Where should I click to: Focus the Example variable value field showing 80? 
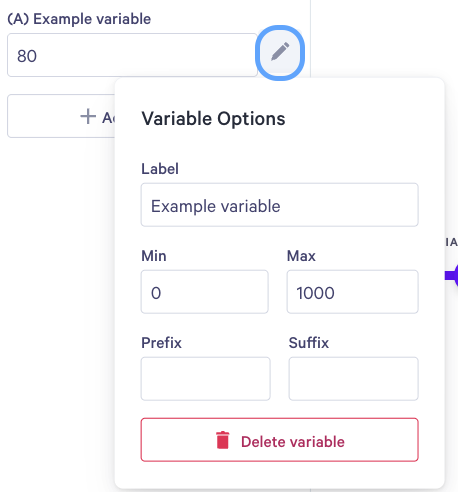132,55
